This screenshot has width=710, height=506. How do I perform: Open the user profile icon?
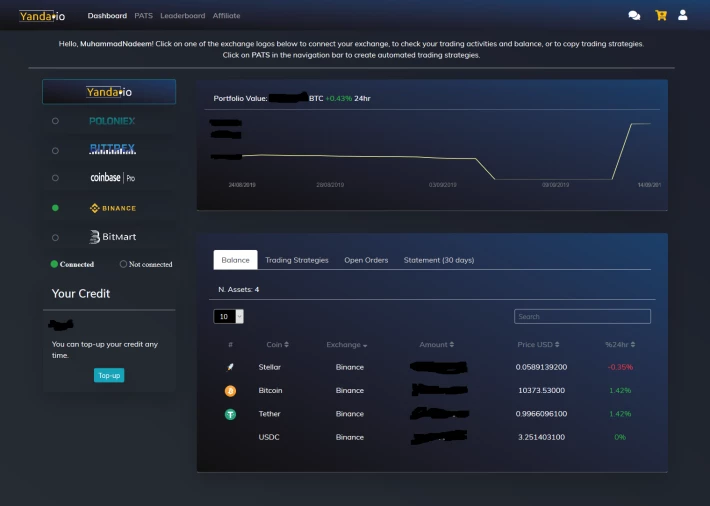click(682, 15)
